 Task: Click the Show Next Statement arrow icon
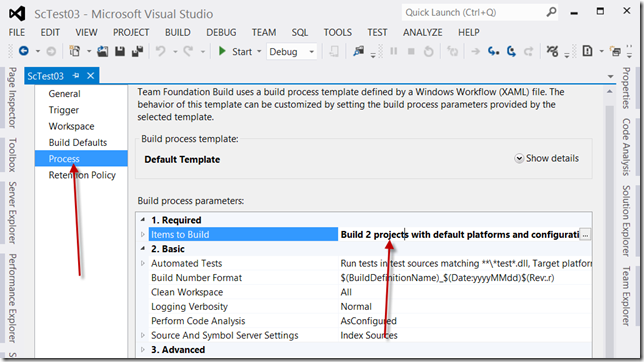475,51
